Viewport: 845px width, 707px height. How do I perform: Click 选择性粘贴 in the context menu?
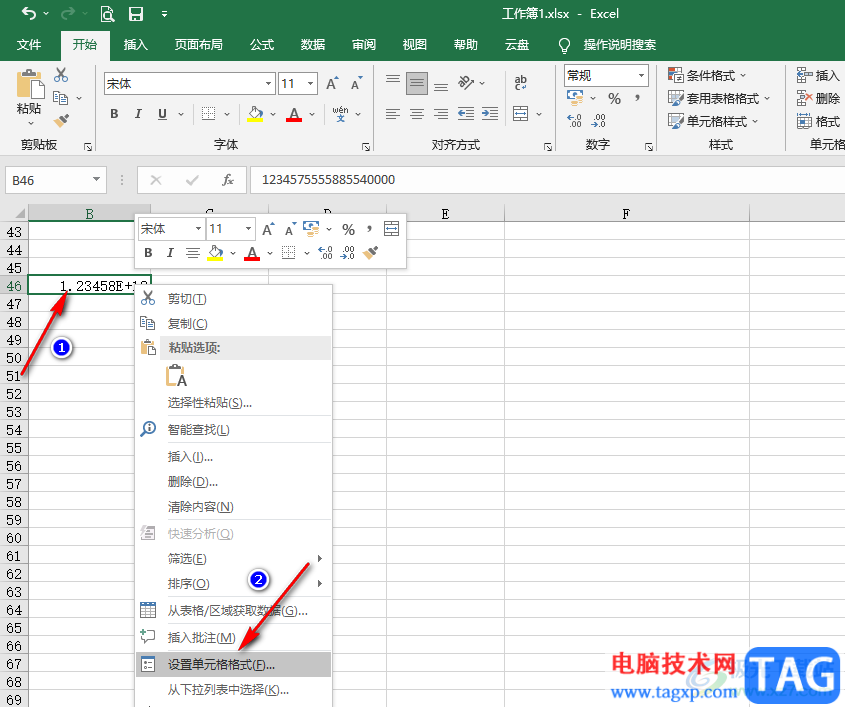pyautogui.click(x=233, y=403)
